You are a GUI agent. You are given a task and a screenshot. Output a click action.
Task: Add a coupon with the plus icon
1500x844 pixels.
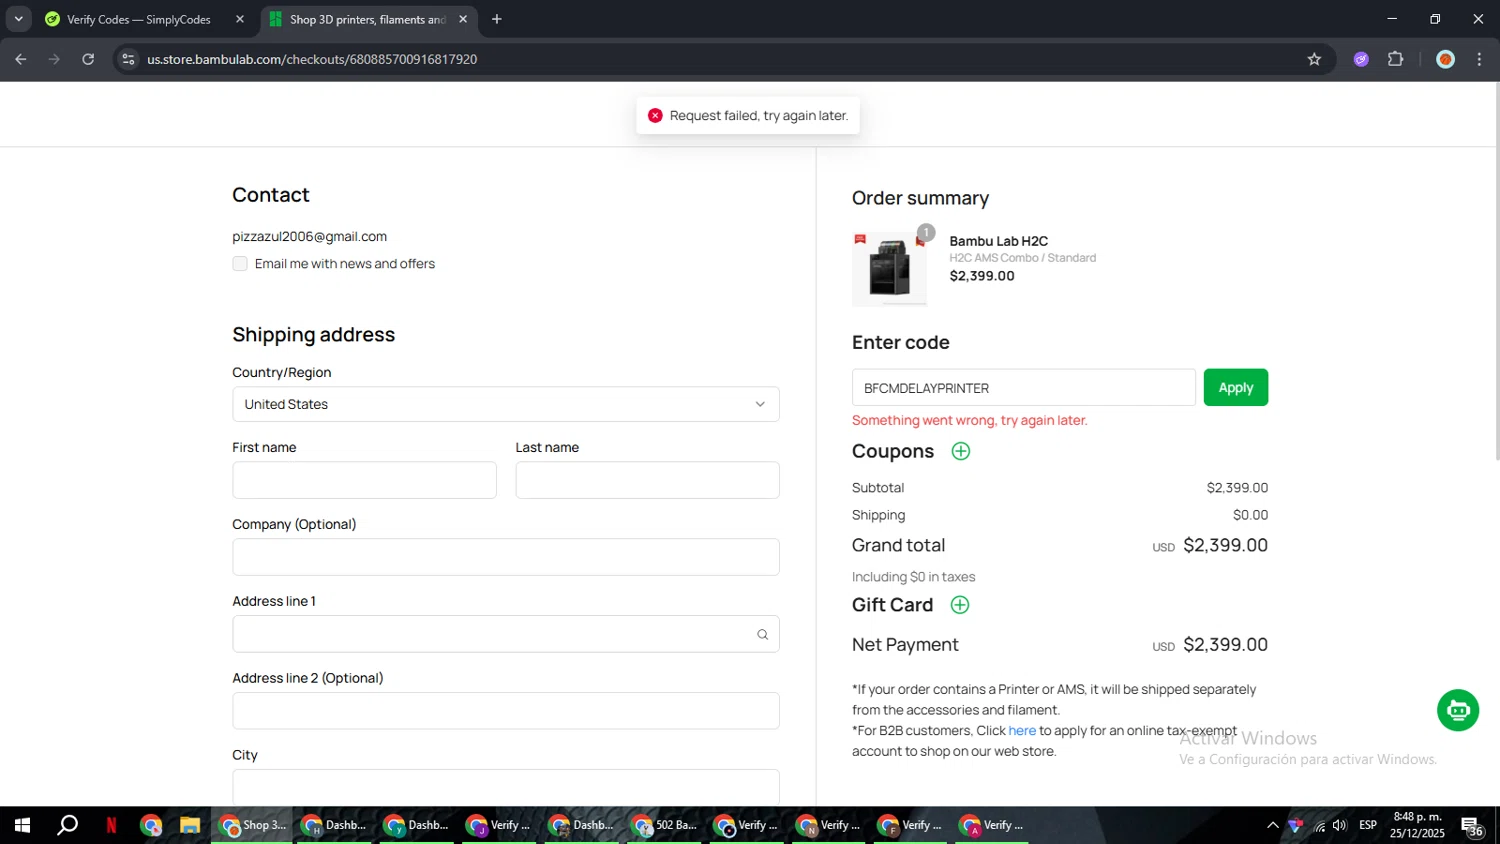point(960,451)
